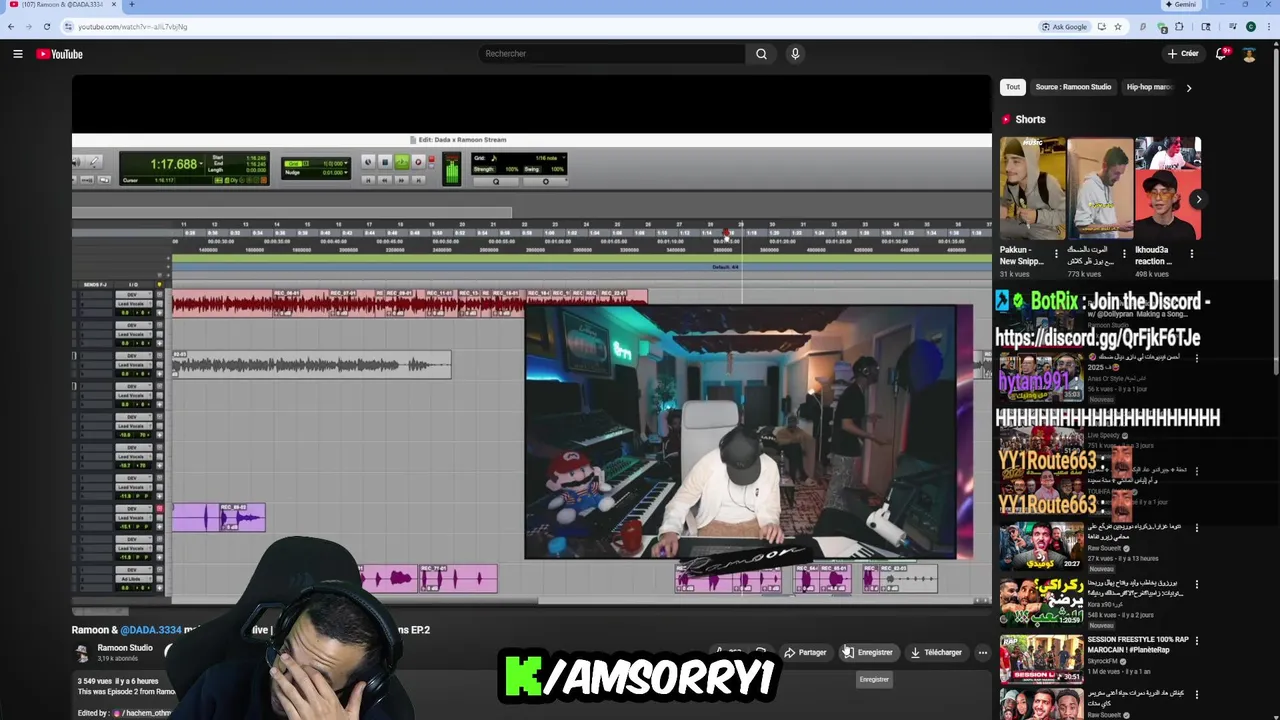Select the gray waveform clip on second track
1280x720 pixels.
(x=311, y=365)
